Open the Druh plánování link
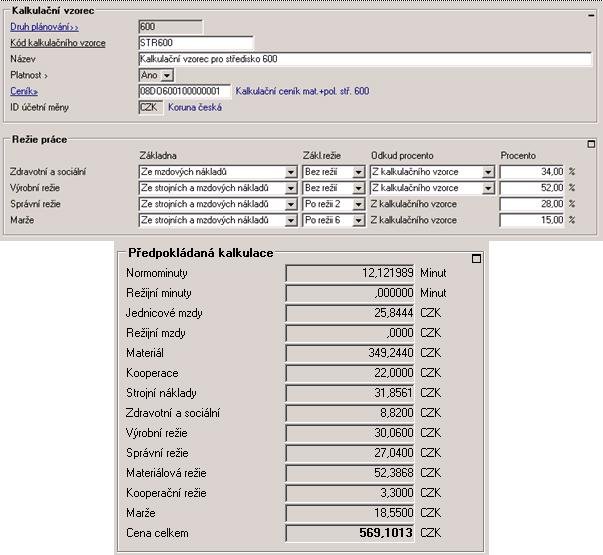Image resolution: width=603 pixels, height=555 pixels. click(44, 27)
